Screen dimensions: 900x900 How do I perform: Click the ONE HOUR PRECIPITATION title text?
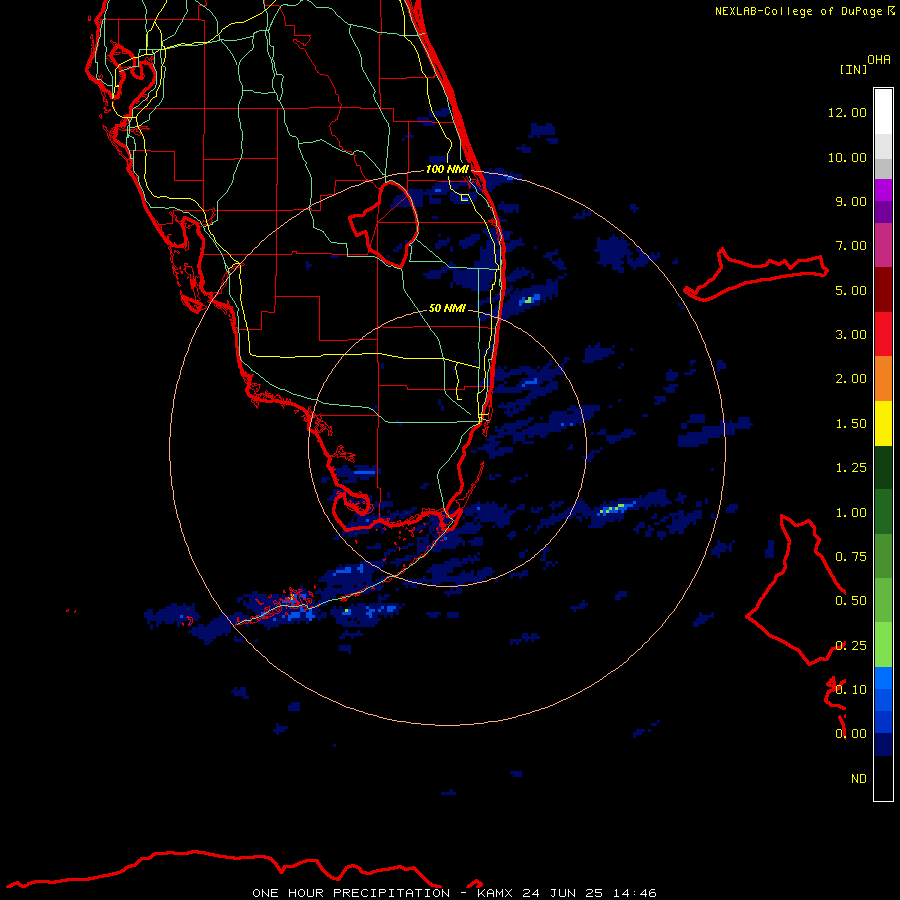click(x=351, y=893)
